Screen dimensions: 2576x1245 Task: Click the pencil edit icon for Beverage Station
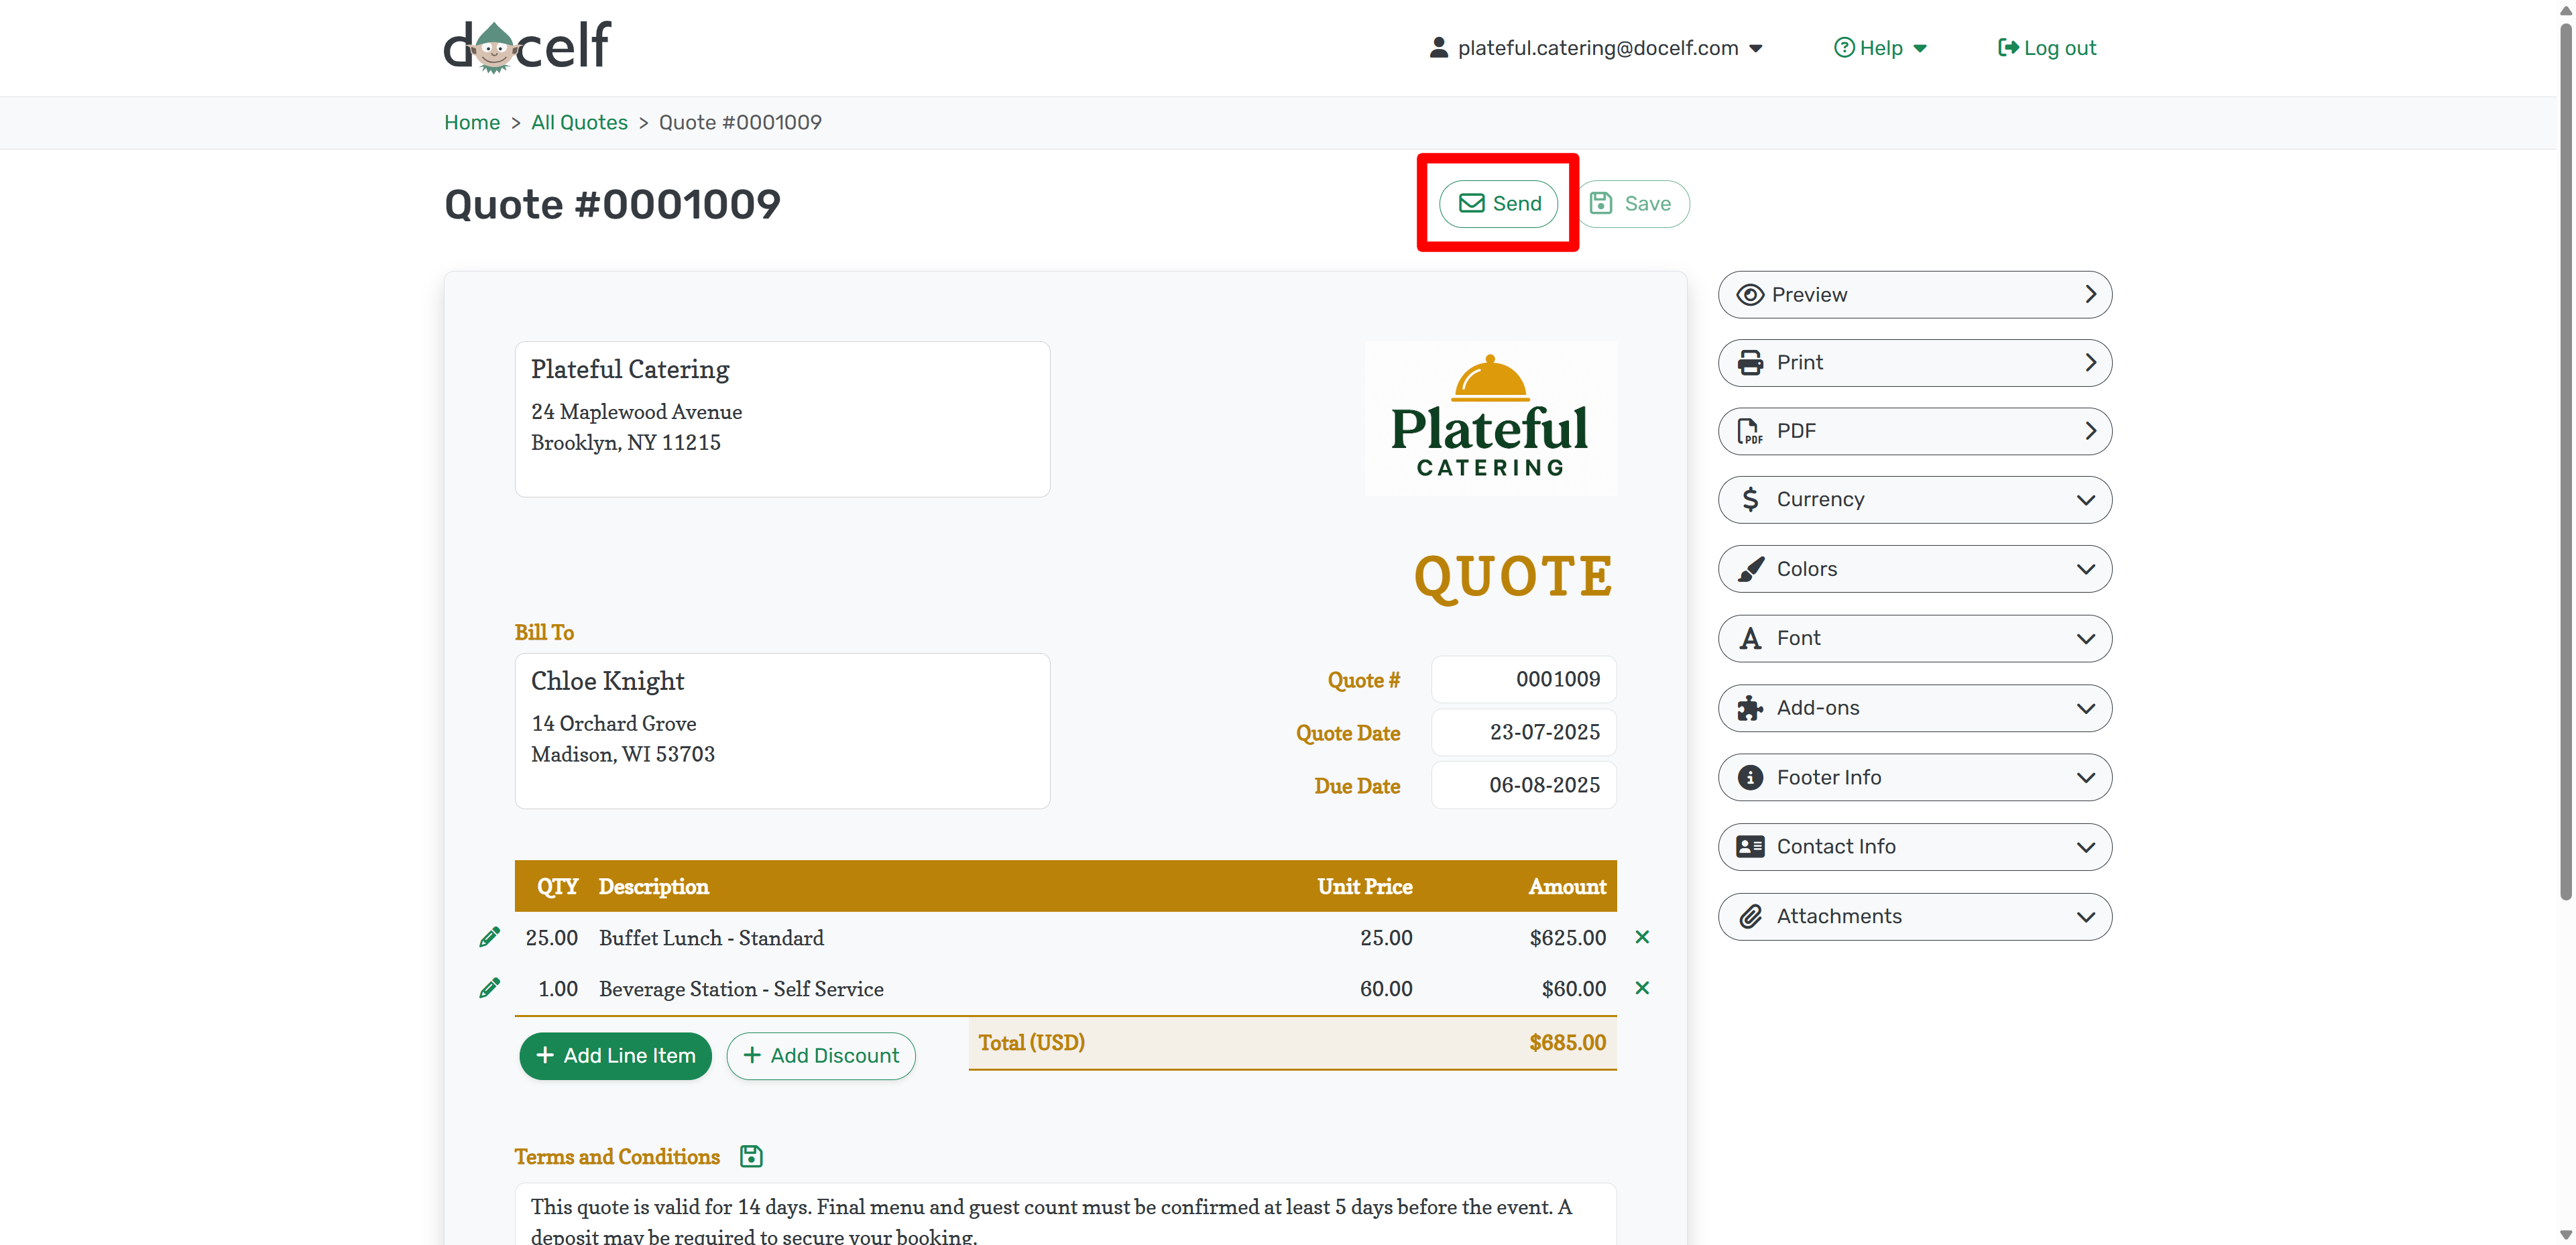tap(489, 988)
